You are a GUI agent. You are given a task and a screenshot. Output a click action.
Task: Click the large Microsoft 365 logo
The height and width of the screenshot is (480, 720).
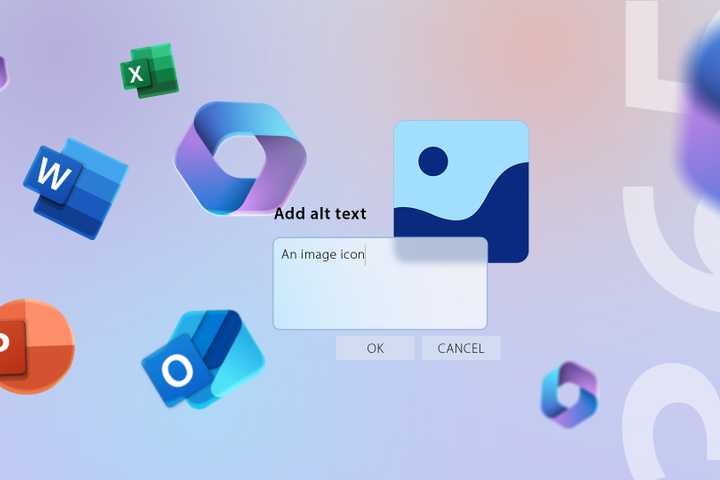[x=238, y=157]
